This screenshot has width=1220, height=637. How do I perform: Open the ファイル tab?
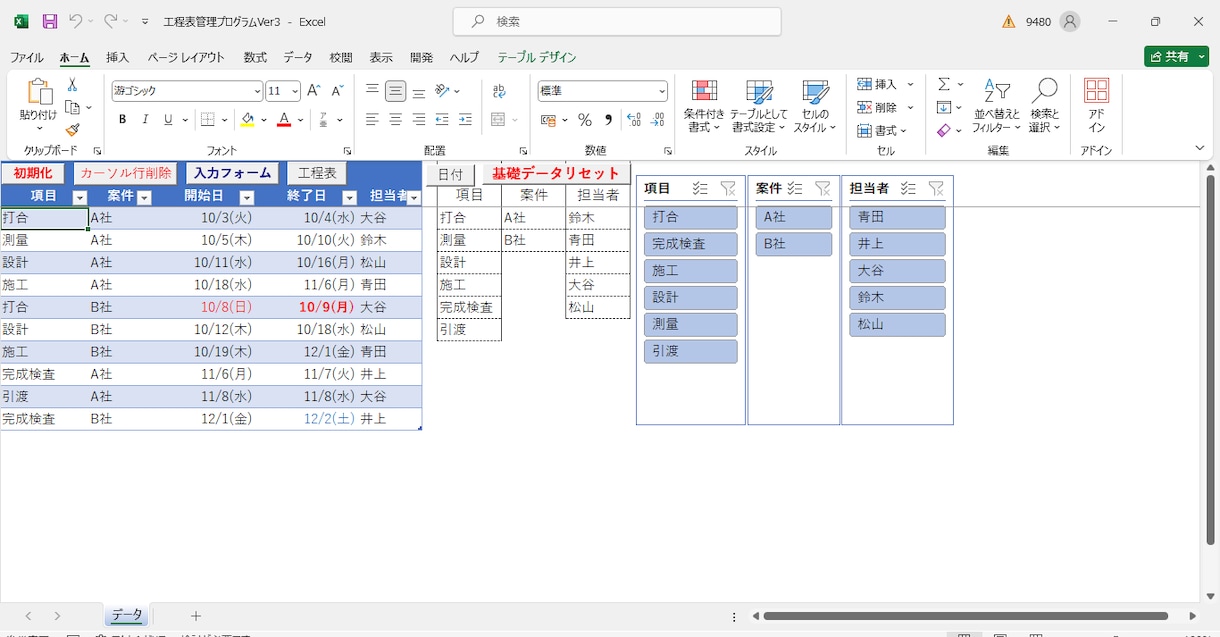(27, 57)
